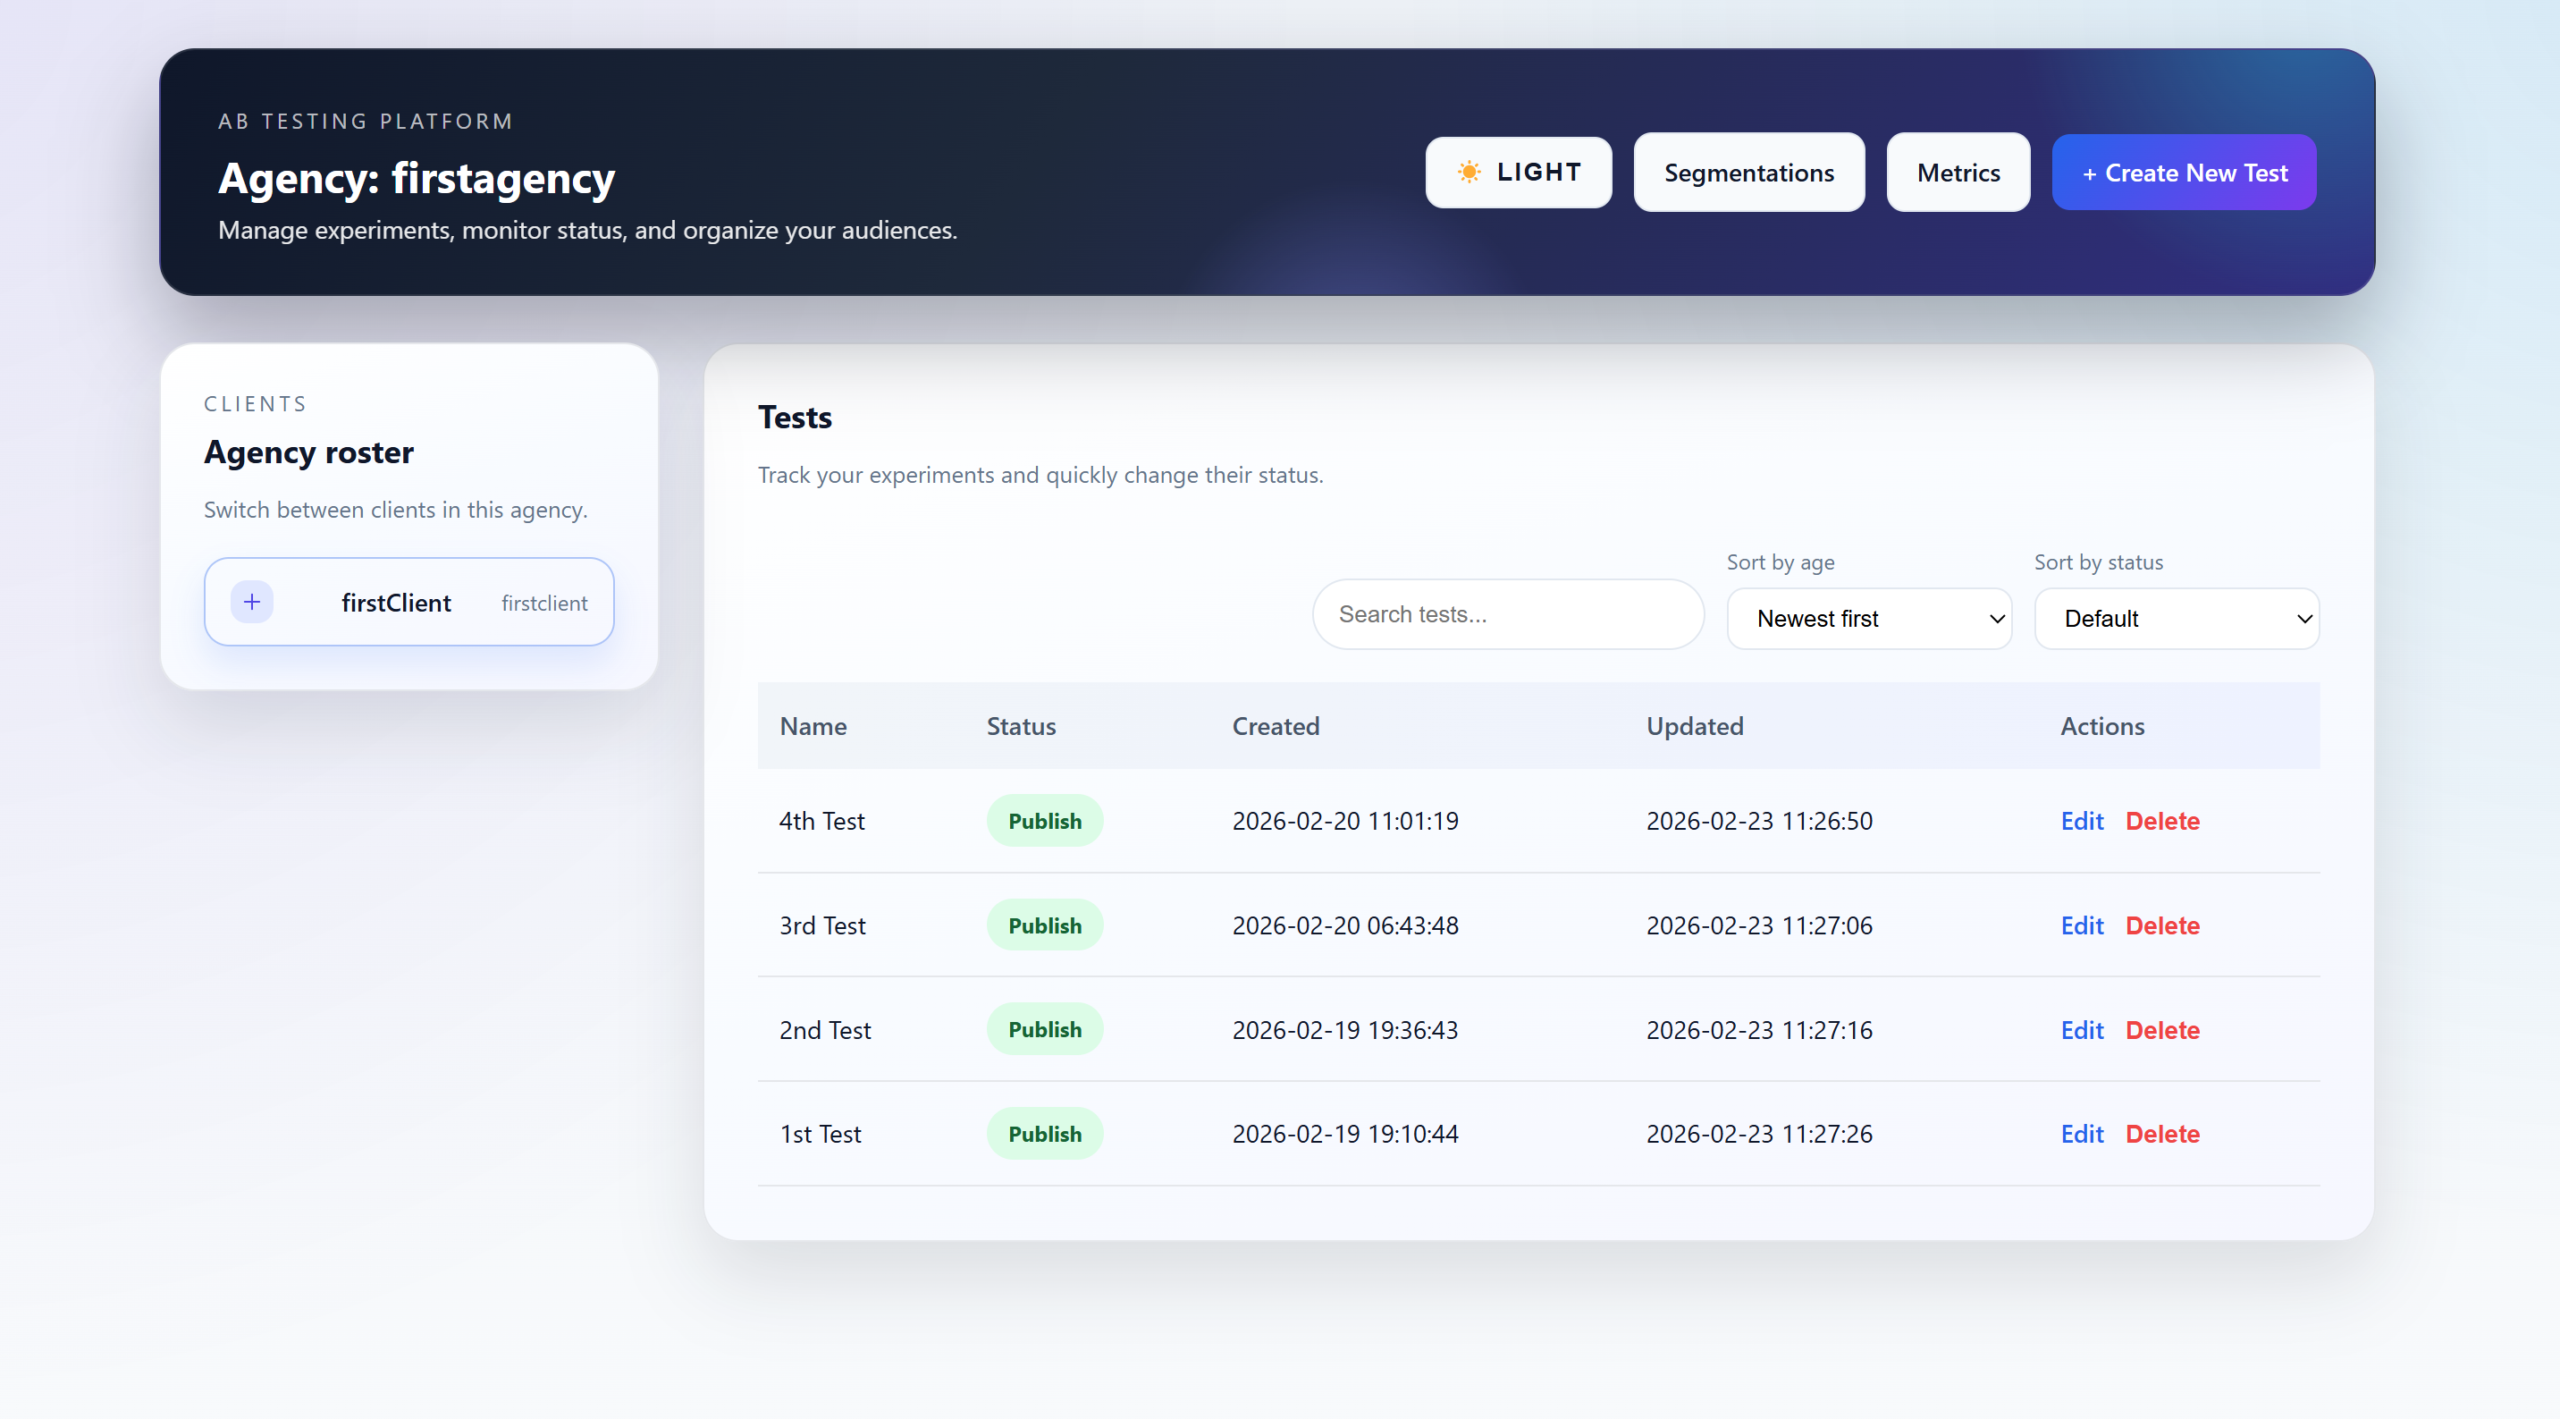2560x1419 pixels.
Task: Click the Publish badge for 1st Test
Action: coord(1045,1134)
